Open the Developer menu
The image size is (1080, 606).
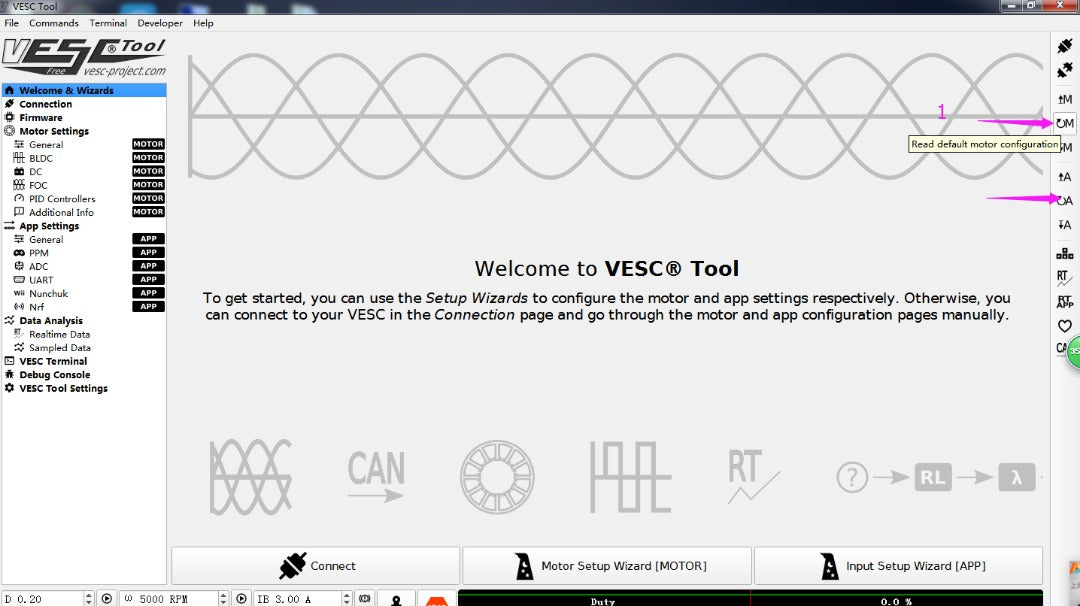[x=160, y=23]
